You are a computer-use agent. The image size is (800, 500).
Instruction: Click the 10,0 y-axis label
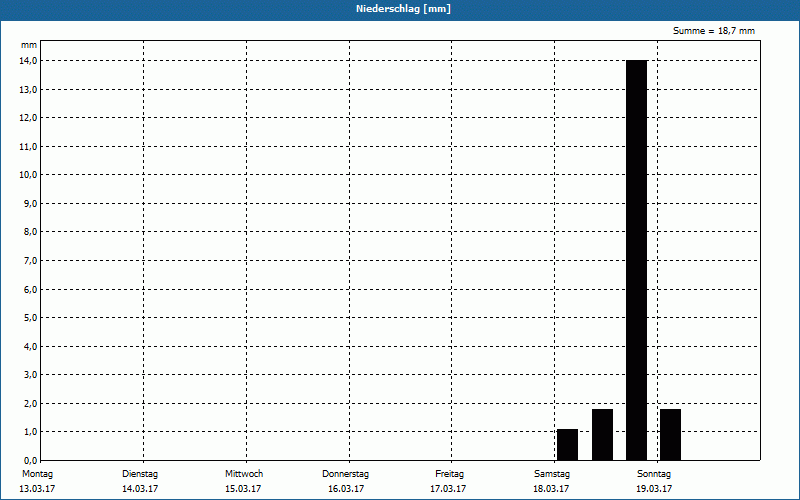tap(29, 175)
